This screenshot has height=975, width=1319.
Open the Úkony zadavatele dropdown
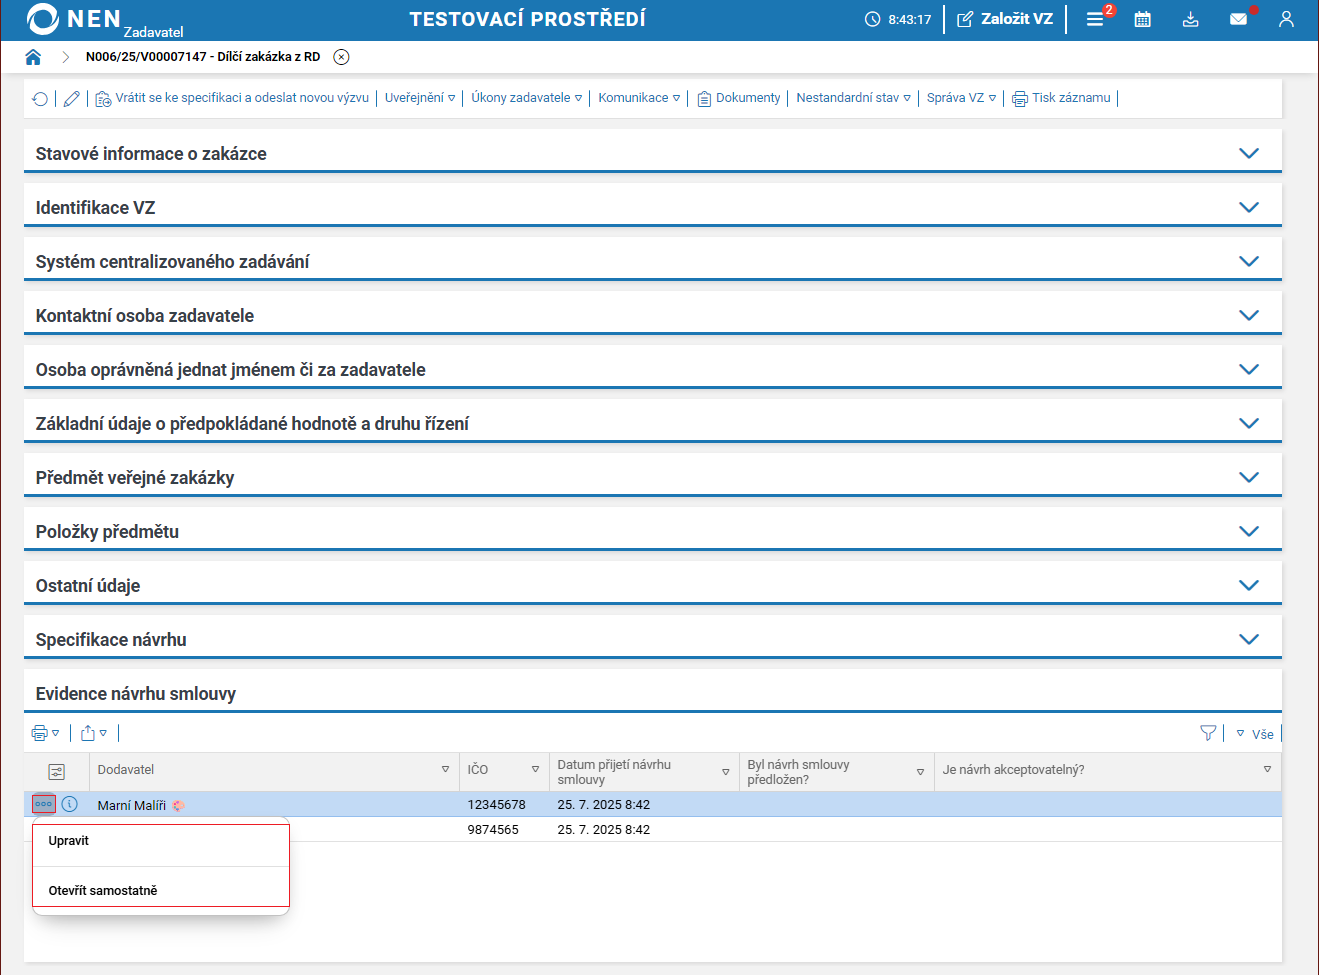(x=527, y=98)
